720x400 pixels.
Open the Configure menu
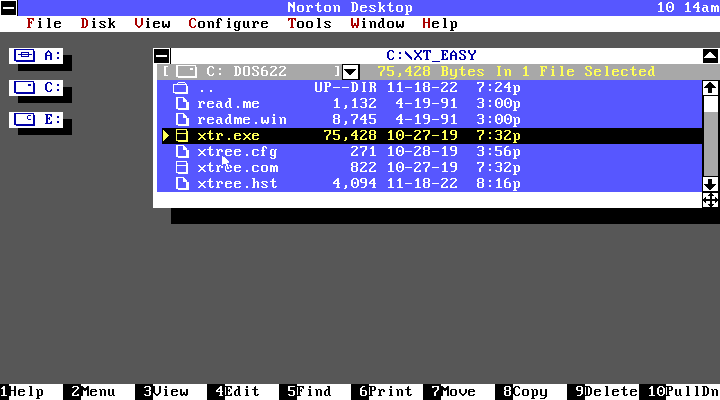coord(228,23)
